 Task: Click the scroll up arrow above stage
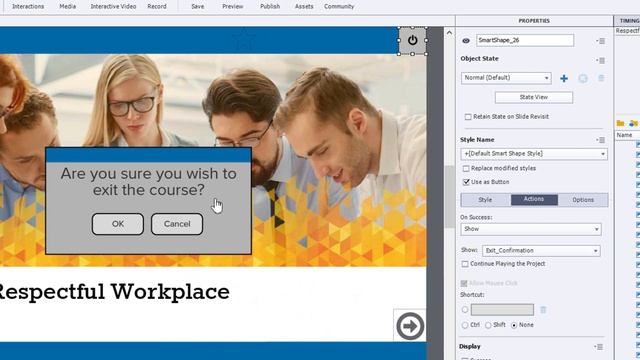tap(449, 33)
